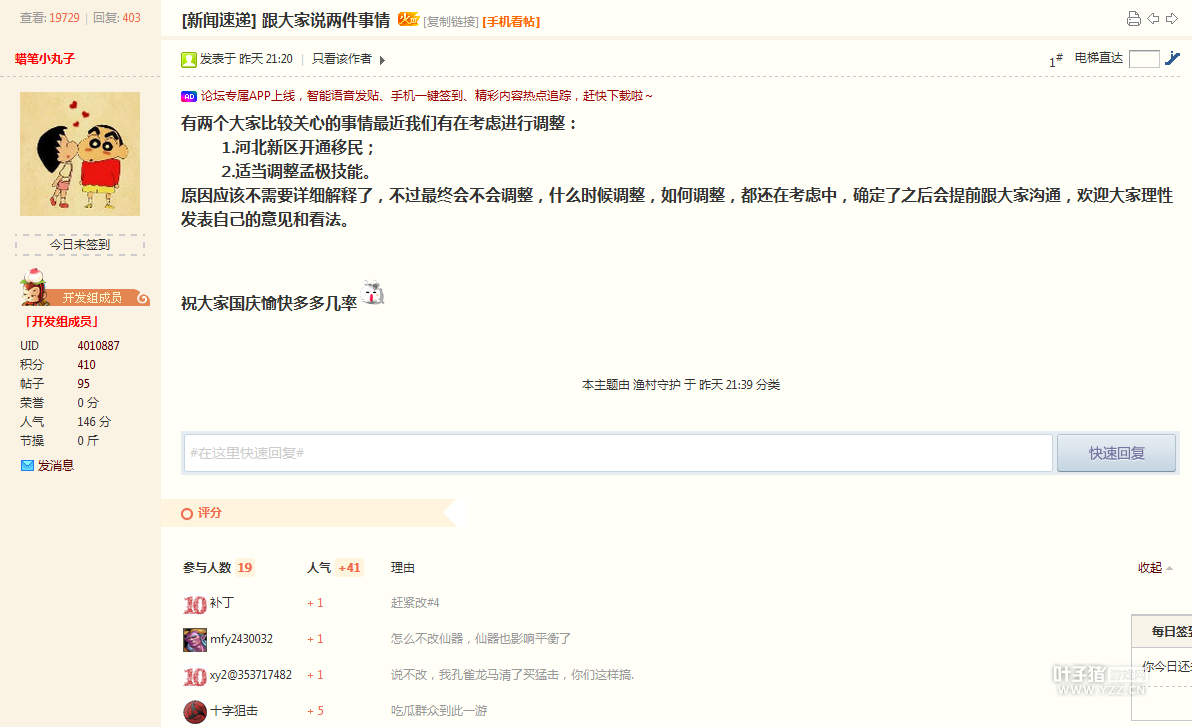Expand the 只看该作者 arrow
Image resolution: width=1192 pixels, height=727 pixels.
coord(382,60)
